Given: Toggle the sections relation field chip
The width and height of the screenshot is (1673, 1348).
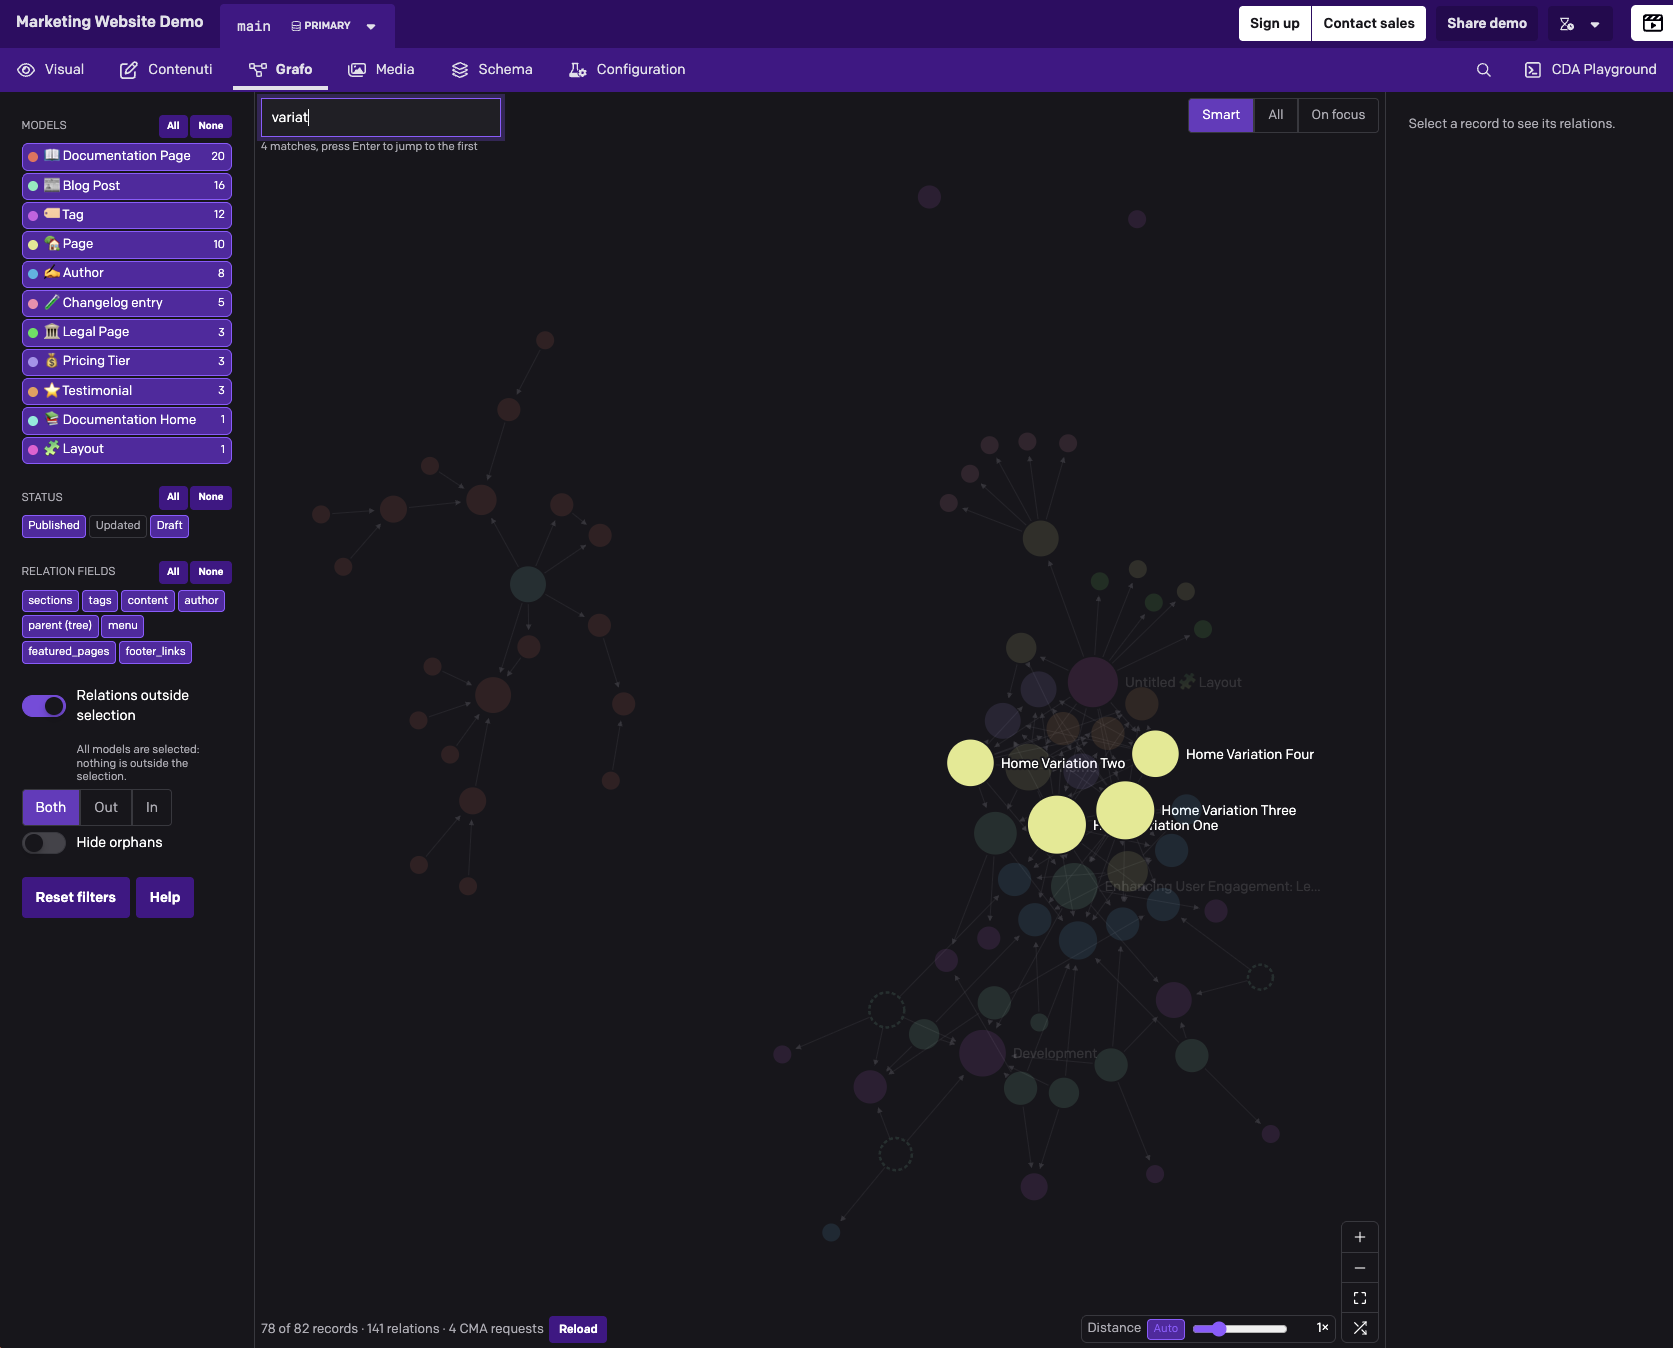Looking at the screenshot, I should coord(50,601).
